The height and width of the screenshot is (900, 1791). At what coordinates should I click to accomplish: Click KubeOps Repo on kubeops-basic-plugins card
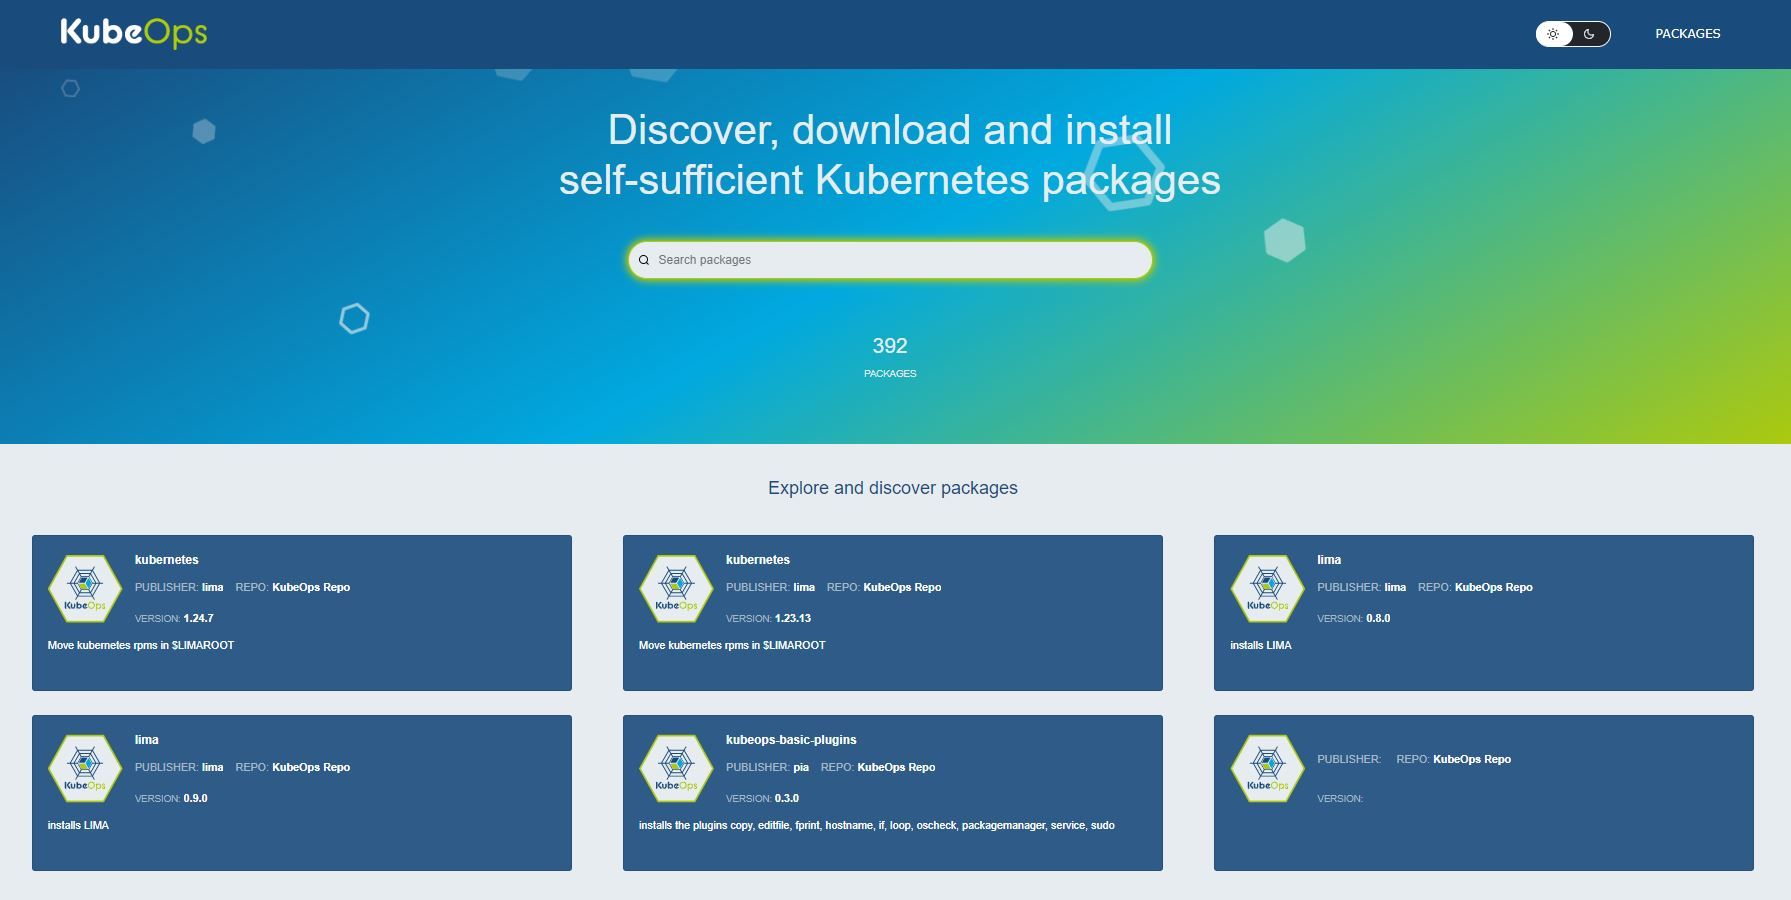896,767
